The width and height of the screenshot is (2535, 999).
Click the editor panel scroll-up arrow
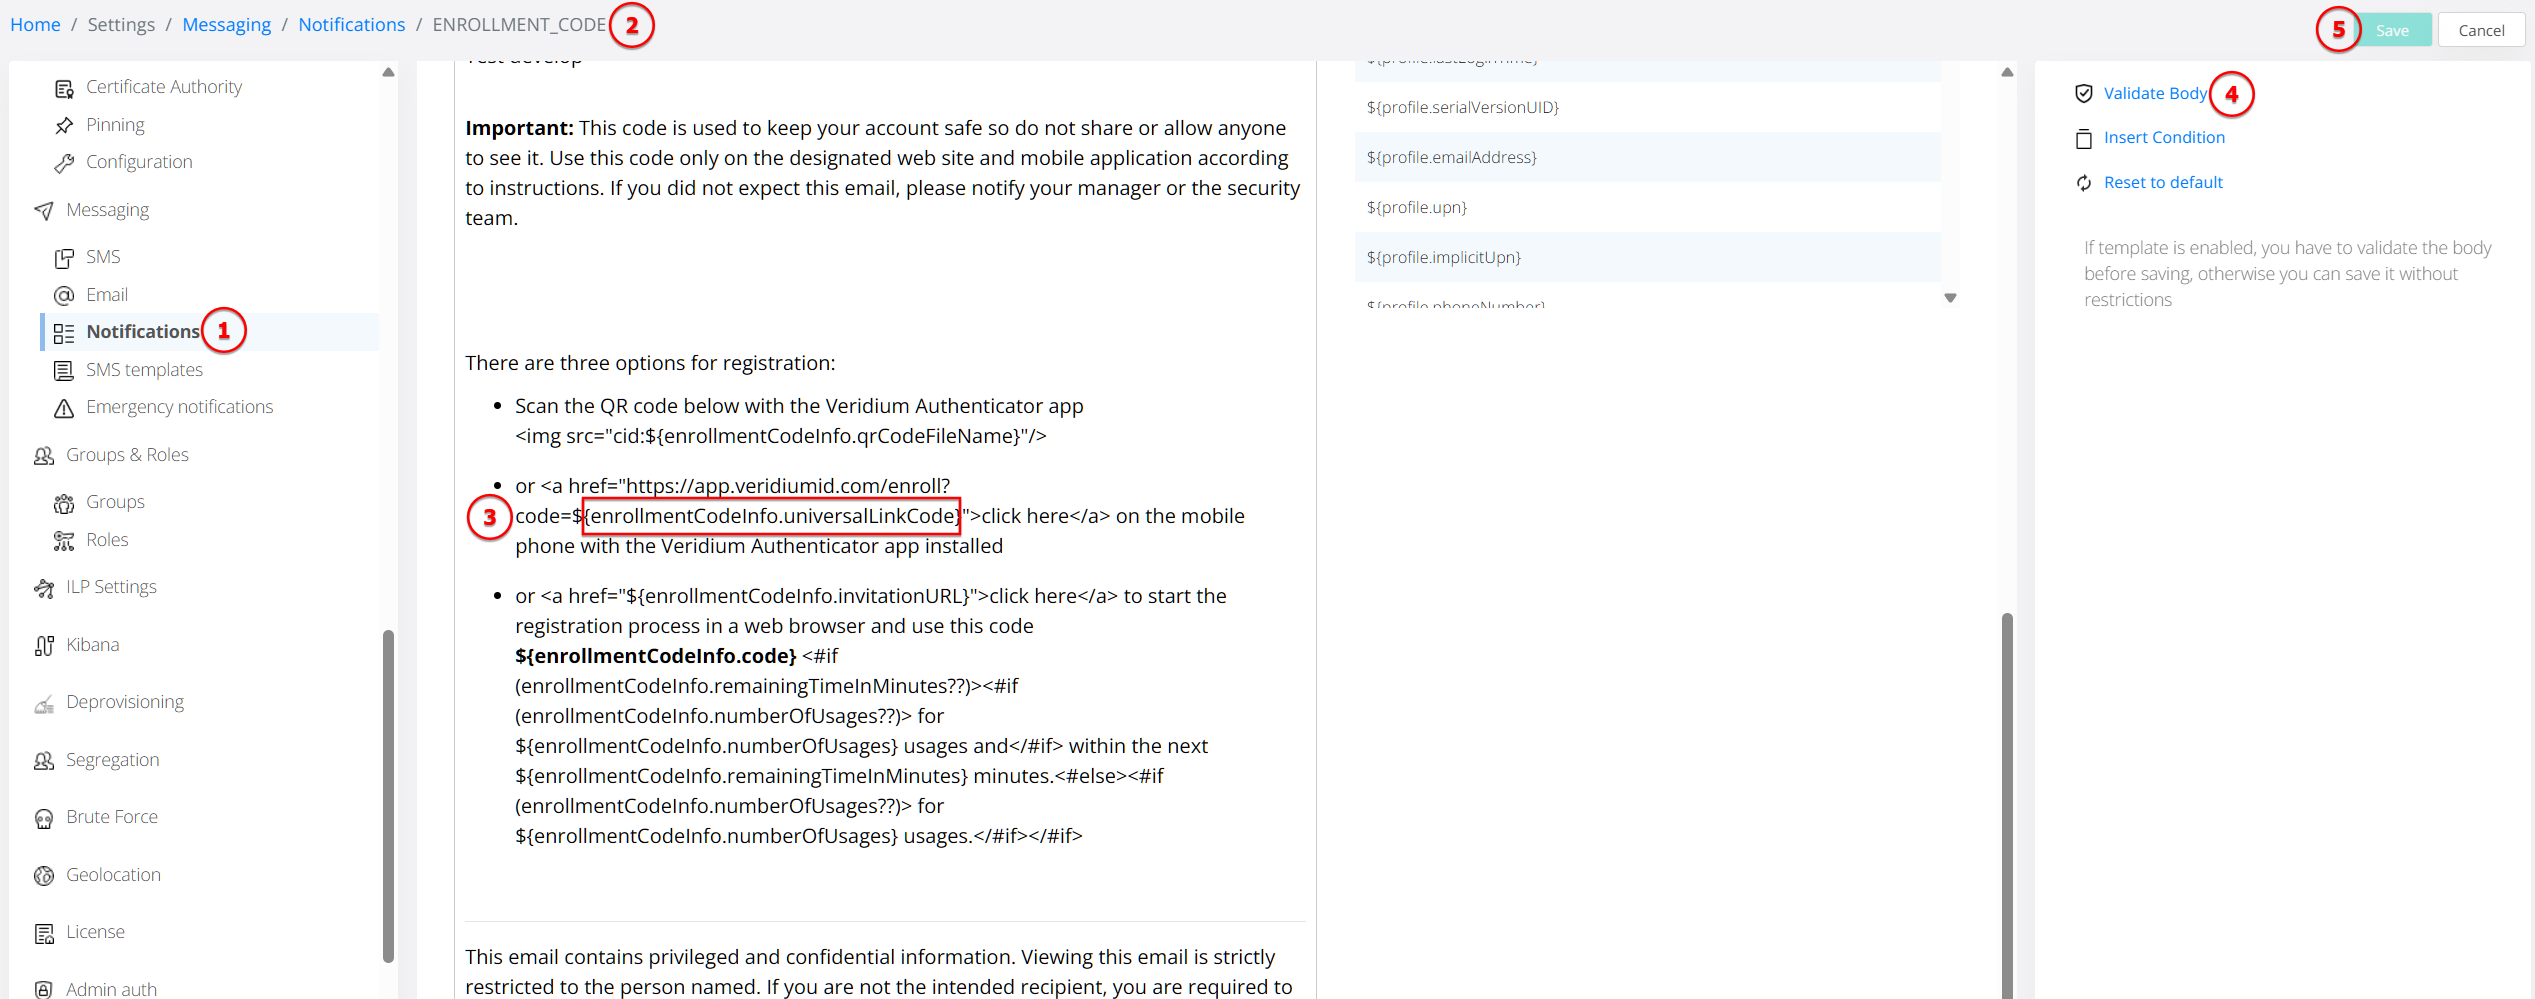2007,72
